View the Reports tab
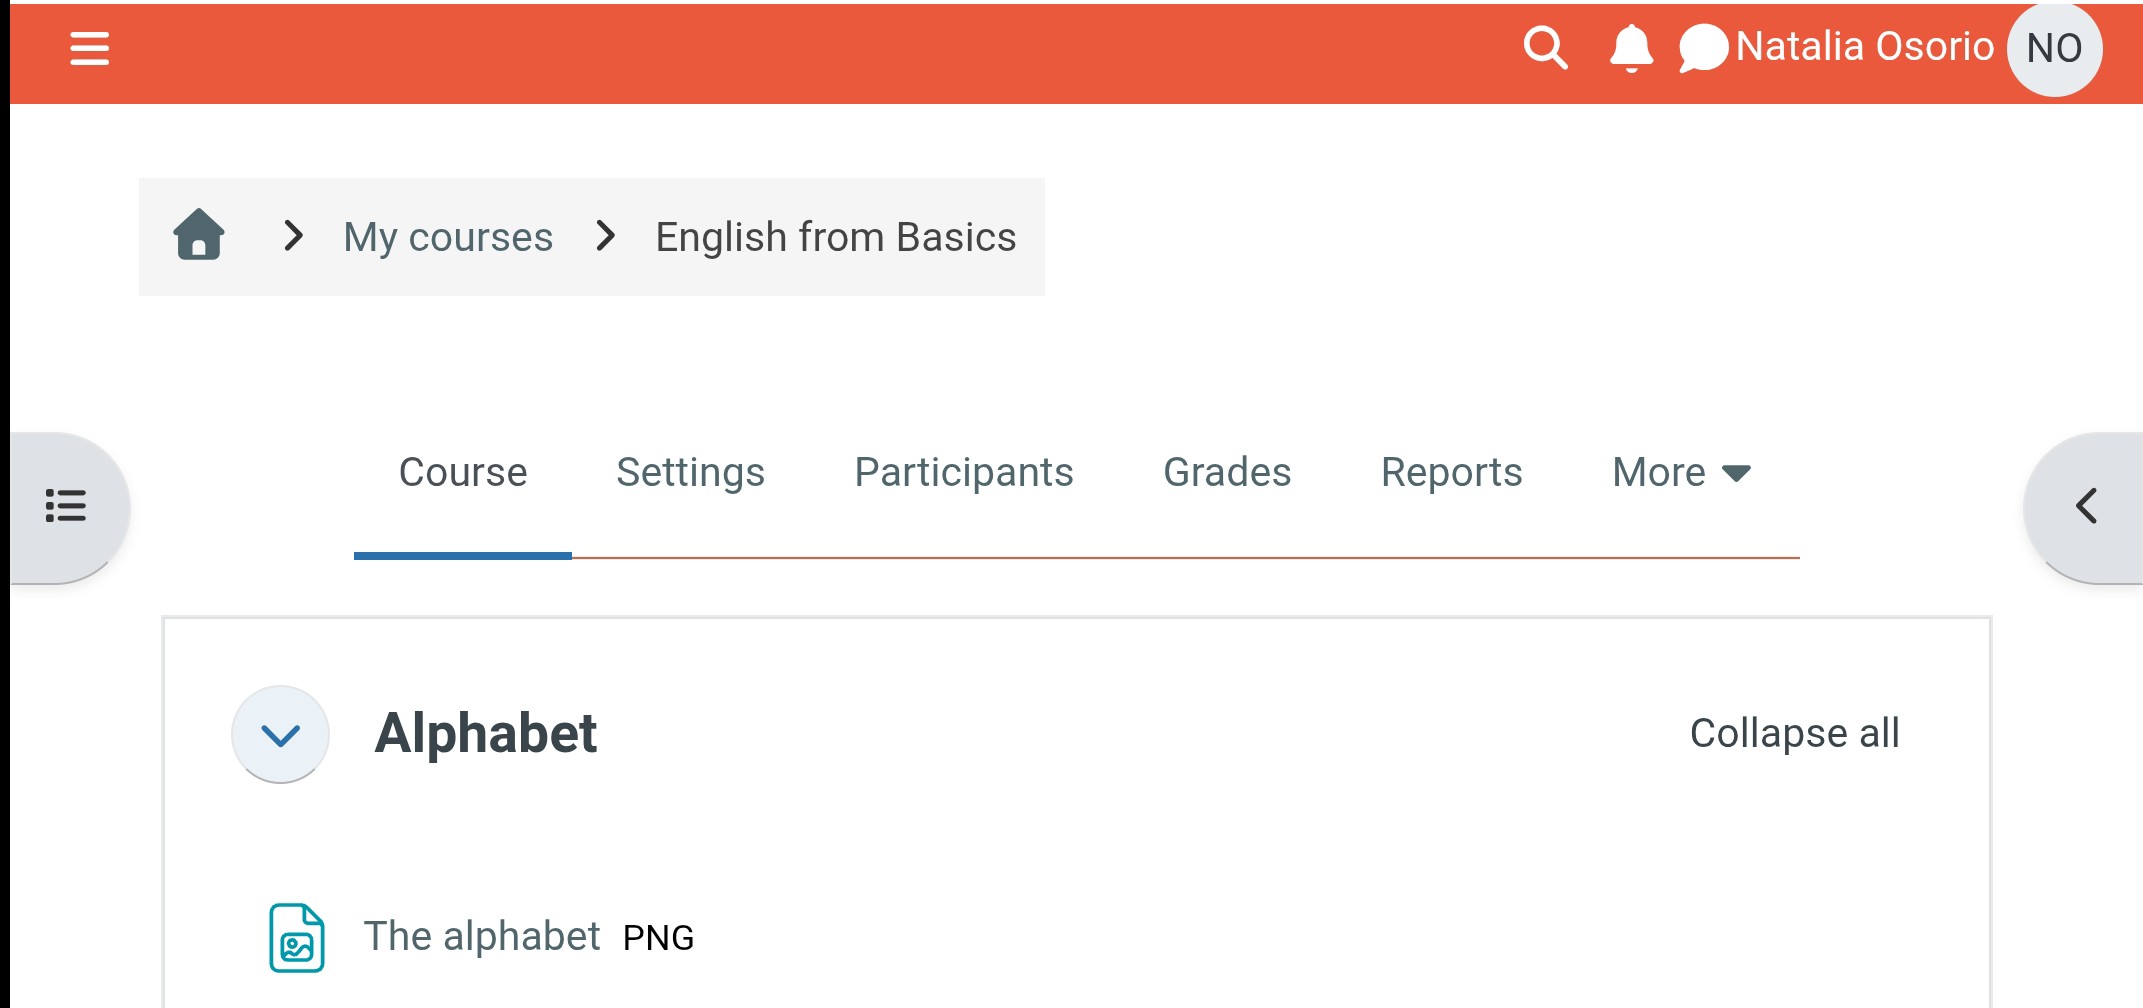Screen dimensions: 2143x1008 click(x=1451, y=472)
